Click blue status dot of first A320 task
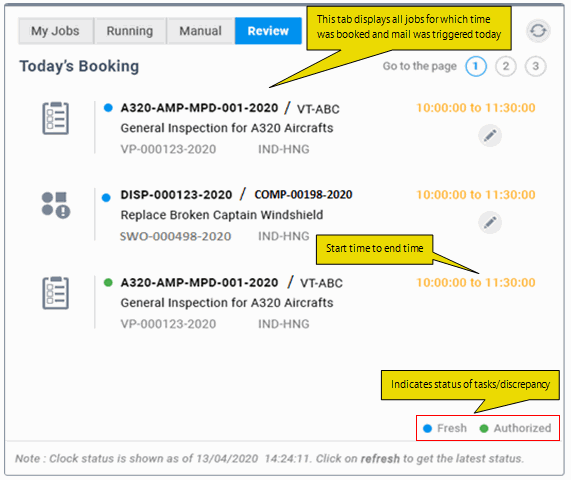The image size is (571, 480). [x=108, y=108]
